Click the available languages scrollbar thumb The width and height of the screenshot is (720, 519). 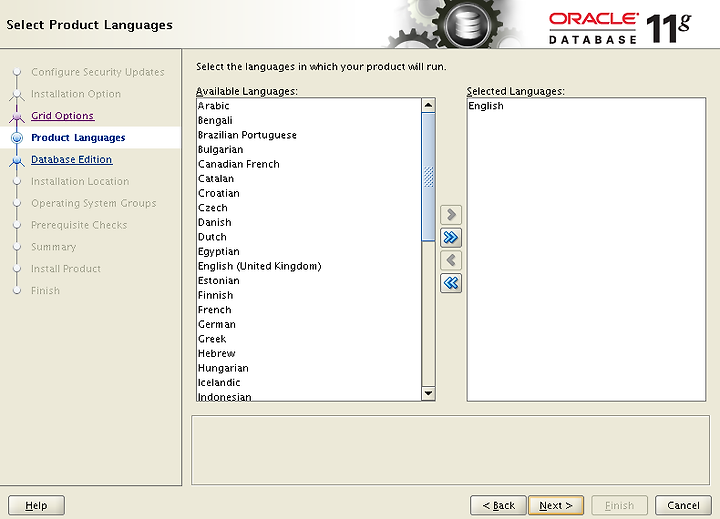tap(428, 177)
